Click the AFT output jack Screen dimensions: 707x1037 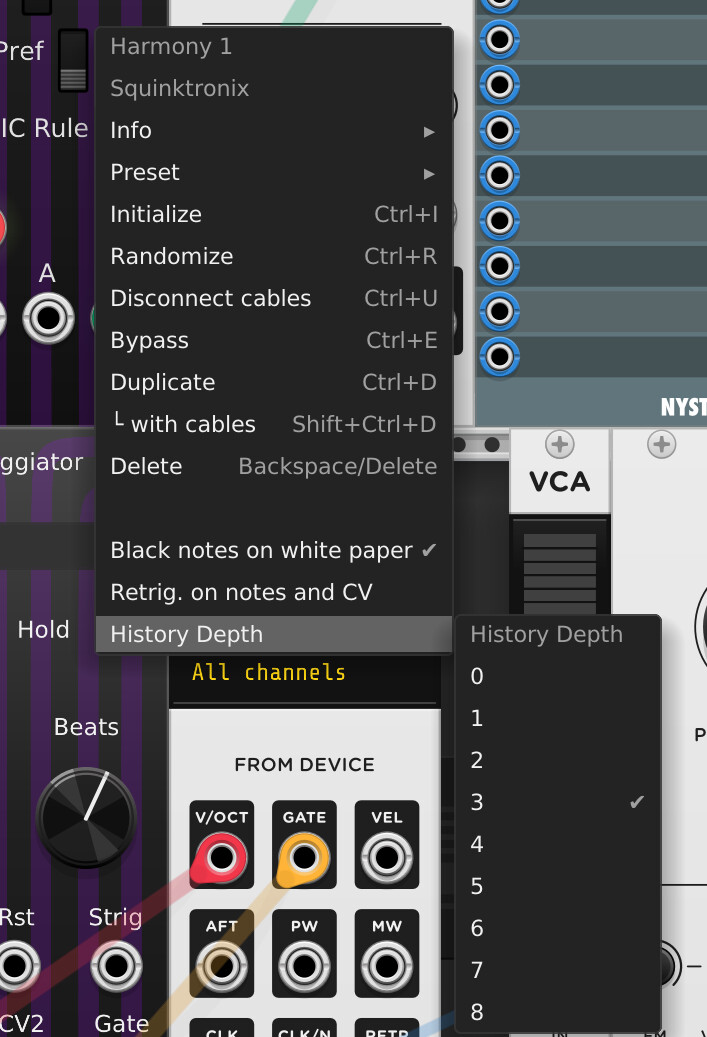pyautogui.click(x=222, y=966)
